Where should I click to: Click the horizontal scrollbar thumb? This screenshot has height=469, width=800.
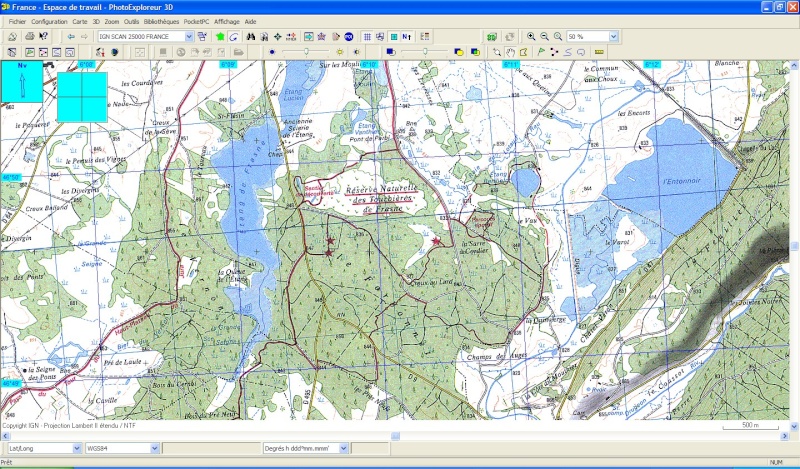[395, 436]
